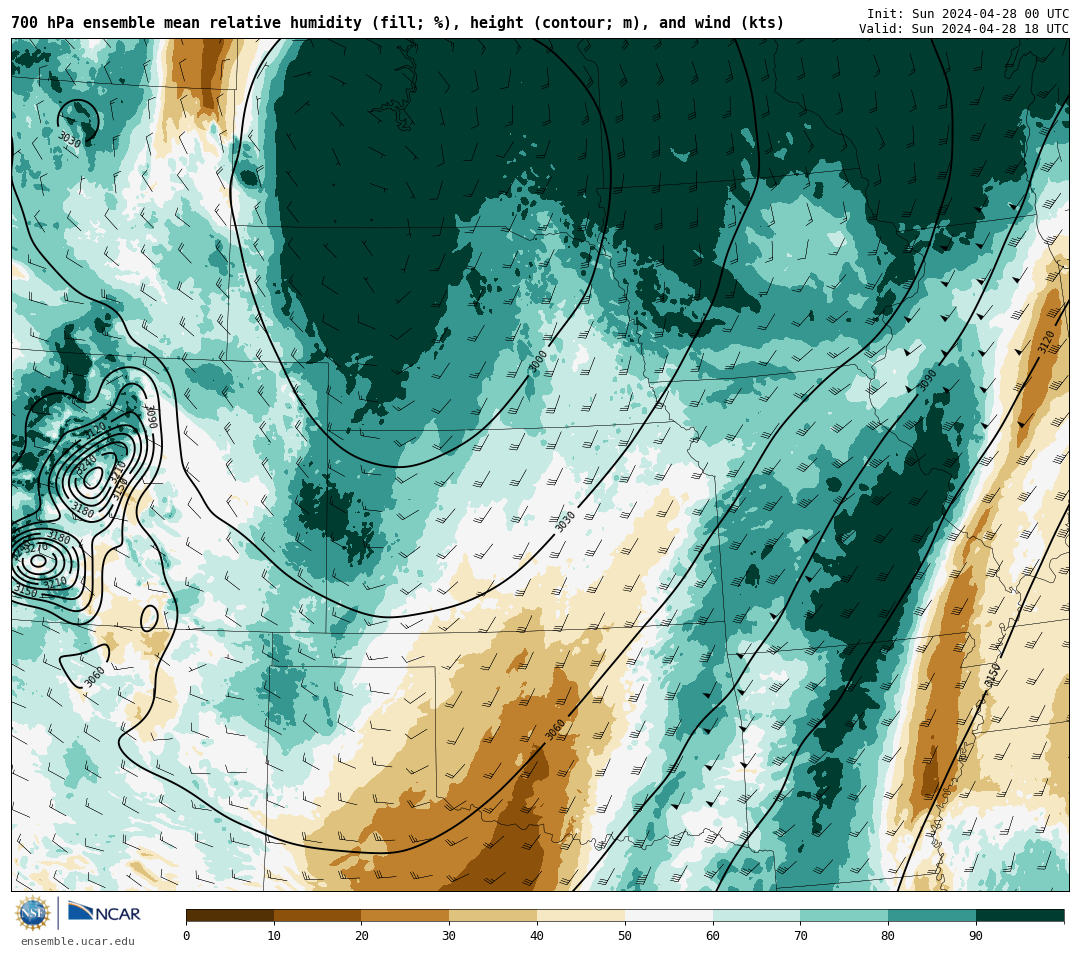Click the 3090 contour label near the right
Image resolution: width=1080 pixels, height=954 pixels.
926,380
